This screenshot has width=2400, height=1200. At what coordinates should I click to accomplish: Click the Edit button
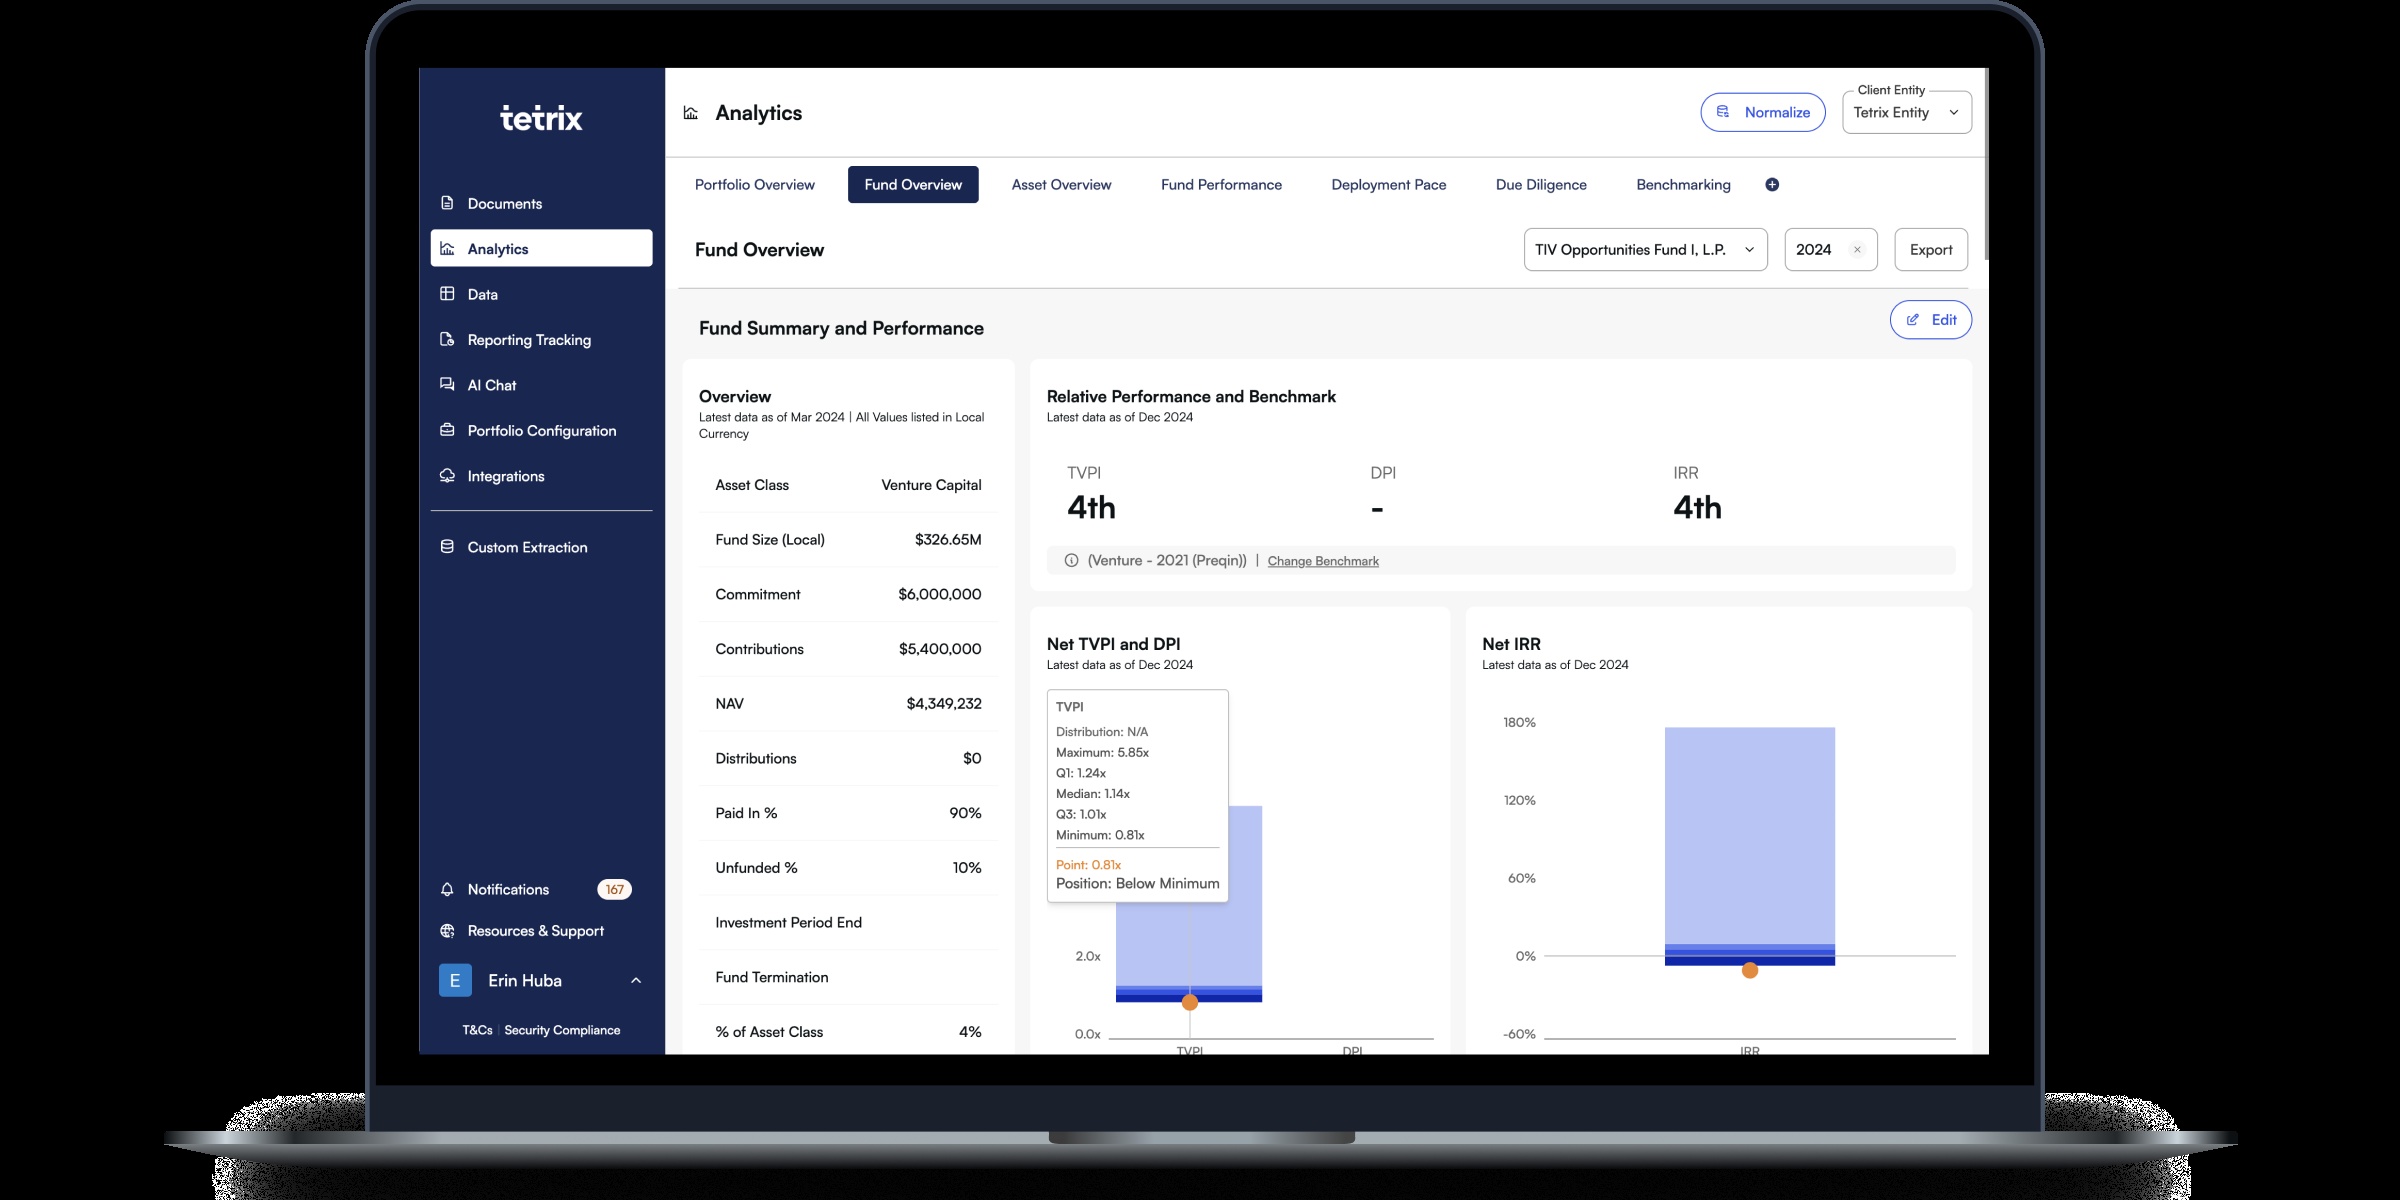[x=1931, y=320]
